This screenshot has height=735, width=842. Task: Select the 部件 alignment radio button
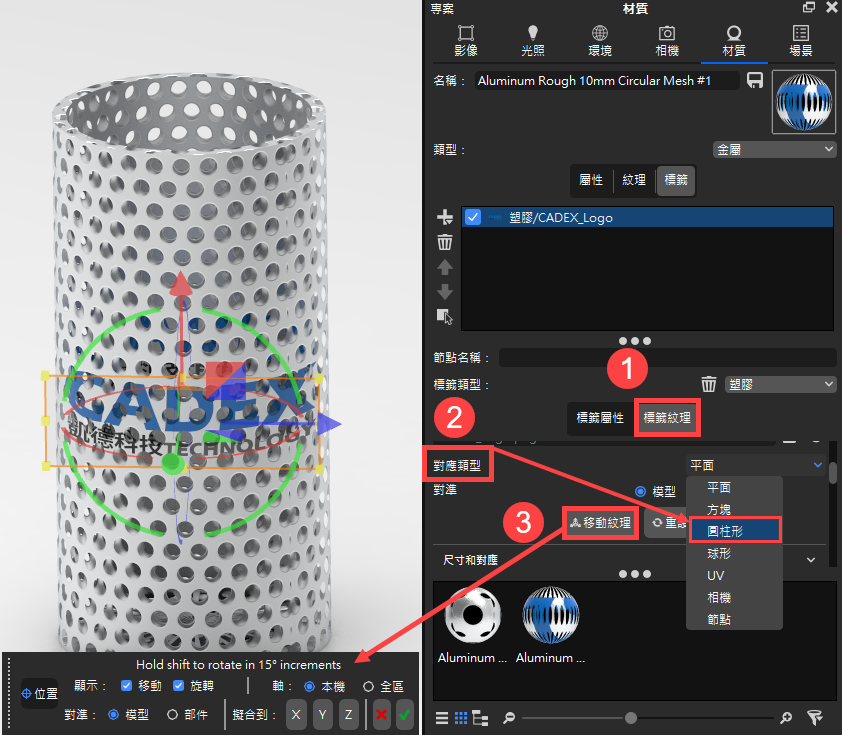[172, 715]
